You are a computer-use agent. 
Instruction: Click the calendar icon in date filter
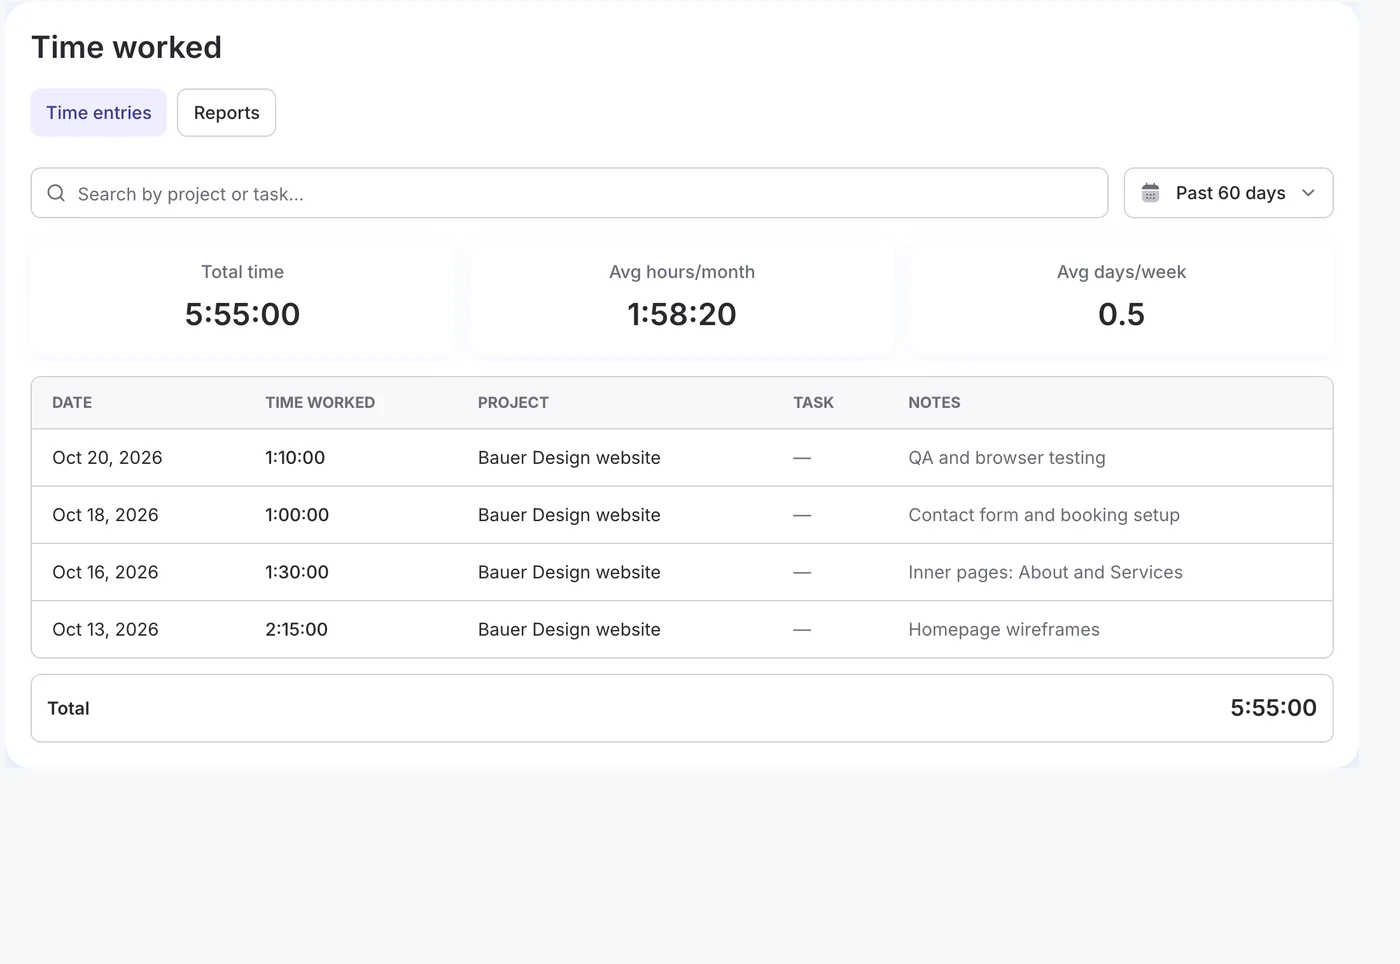(x=1150, y=192)
